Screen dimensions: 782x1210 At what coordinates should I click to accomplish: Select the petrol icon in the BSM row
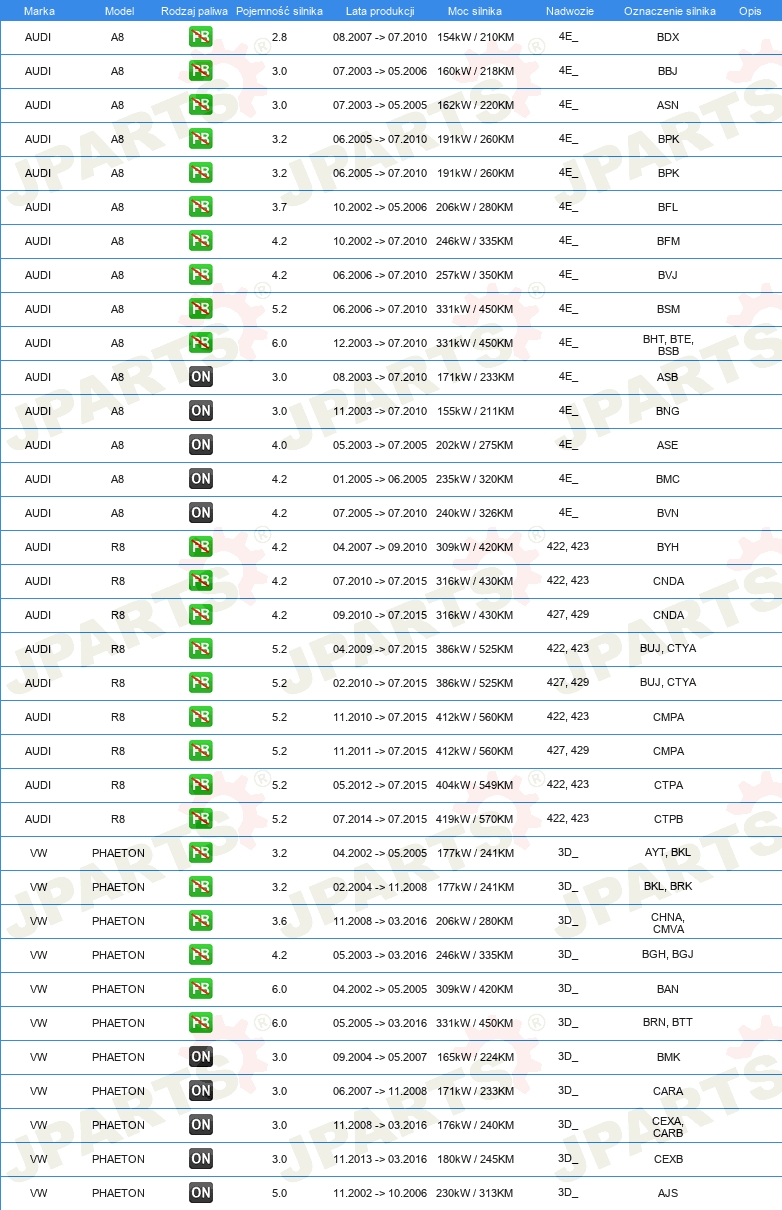(201, 309)
